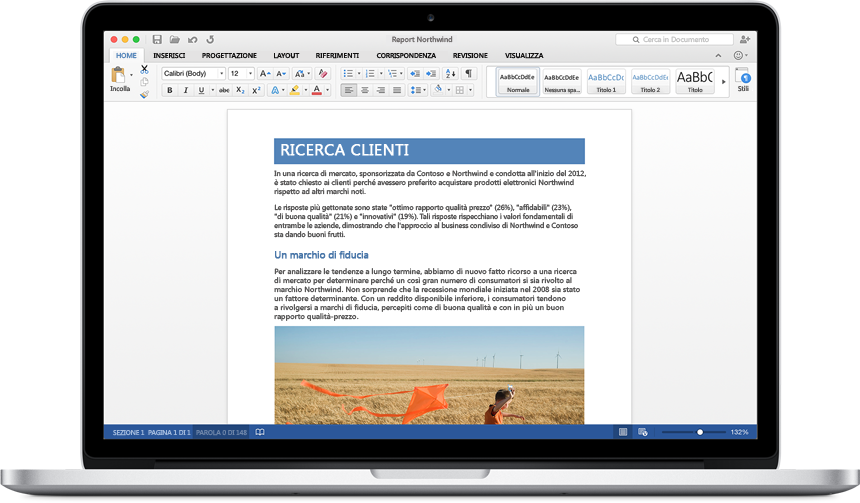Apply red font color

point(316,91)
